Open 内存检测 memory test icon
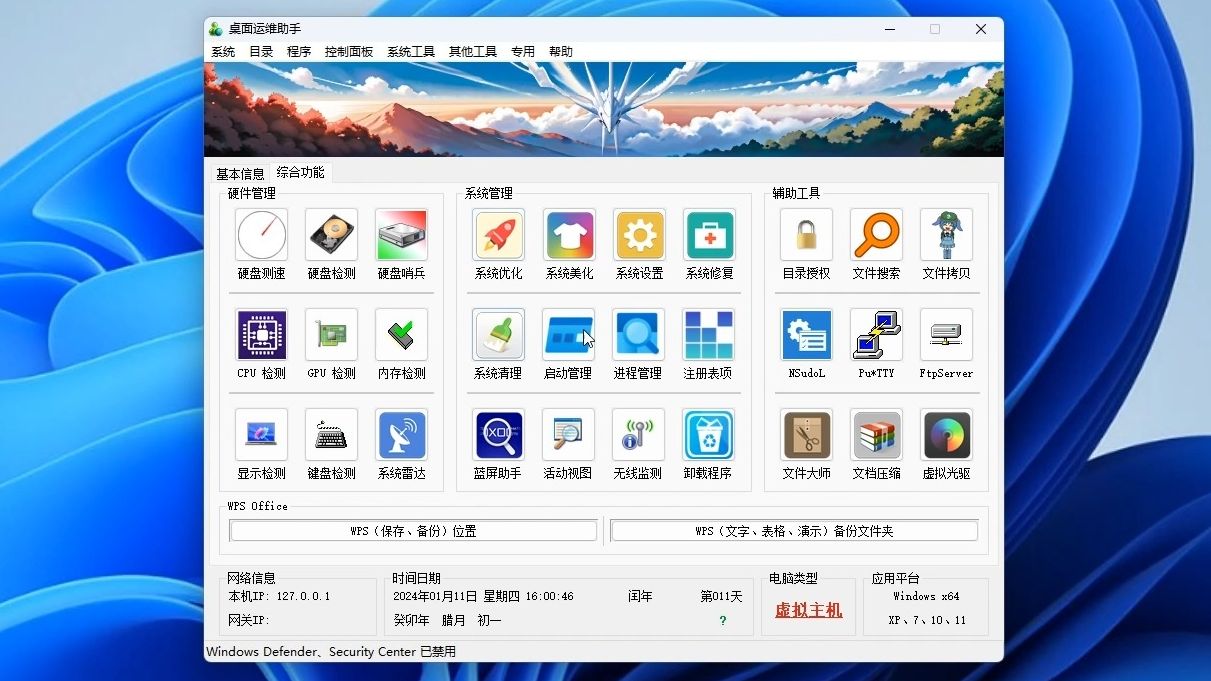 coord(402,335)
